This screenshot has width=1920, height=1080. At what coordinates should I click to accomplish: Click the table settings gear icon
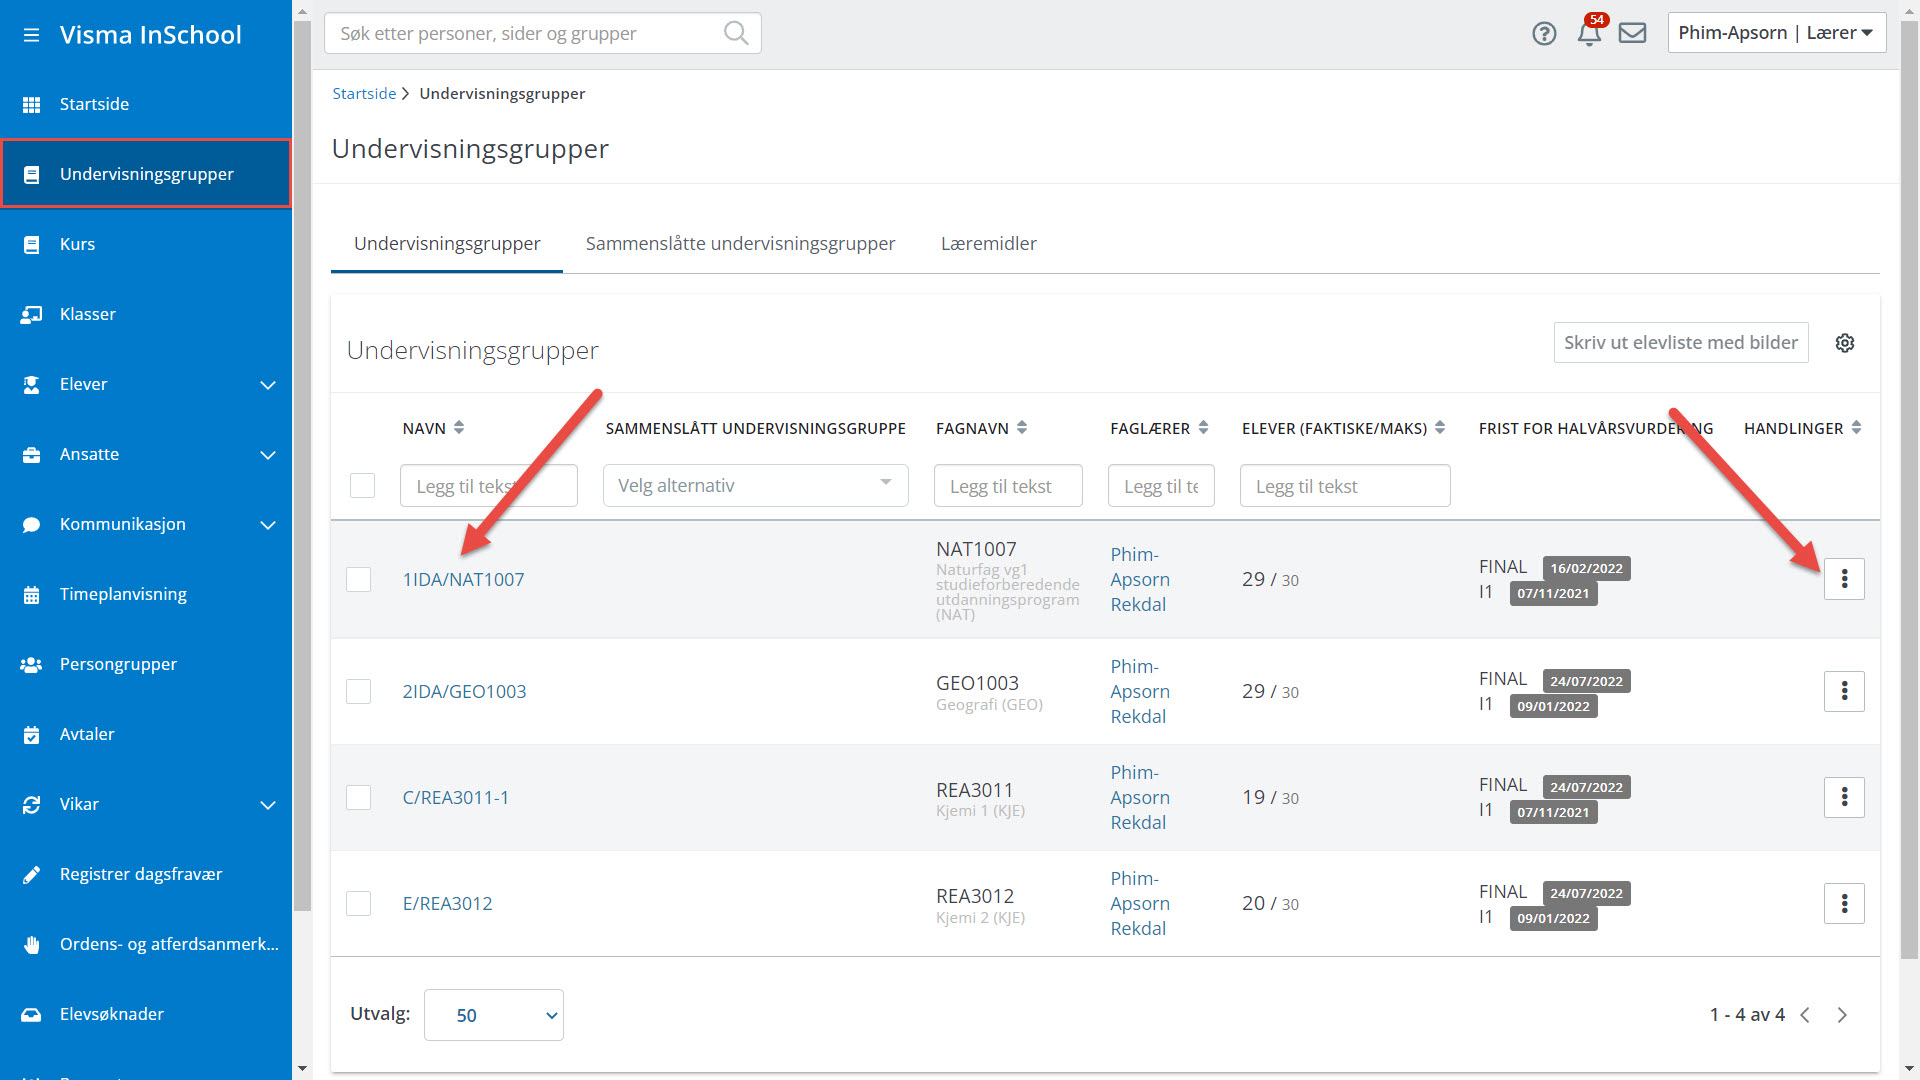(1845, 343)
